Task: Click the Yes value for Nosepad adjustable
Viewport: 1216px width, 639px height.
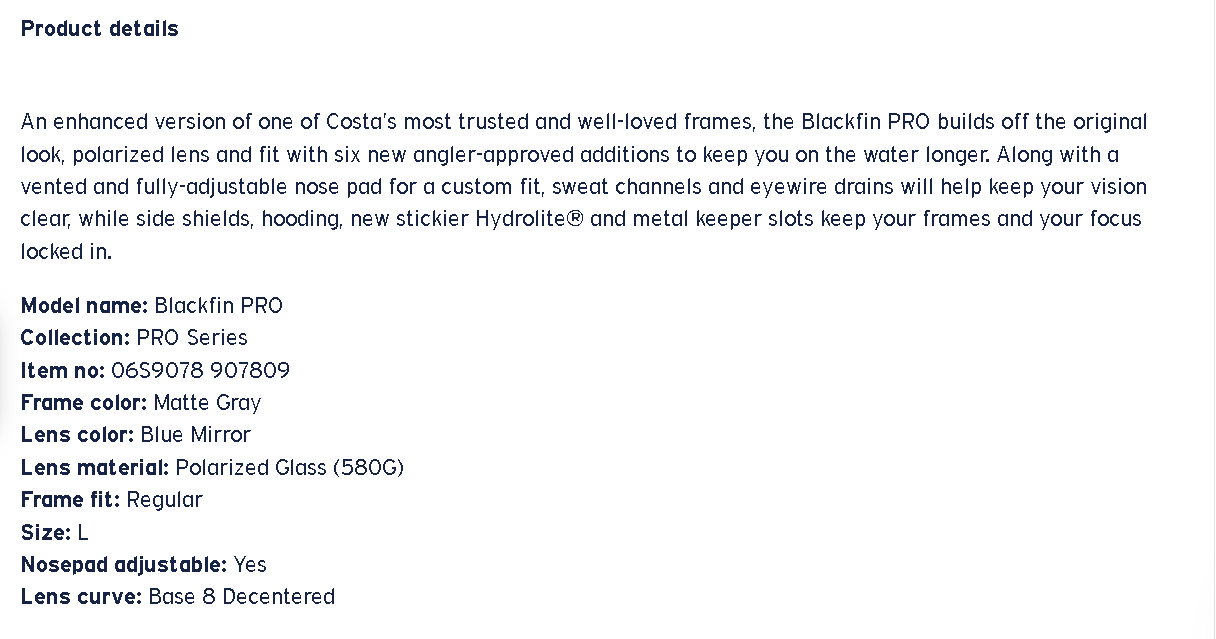Action: 250,565
